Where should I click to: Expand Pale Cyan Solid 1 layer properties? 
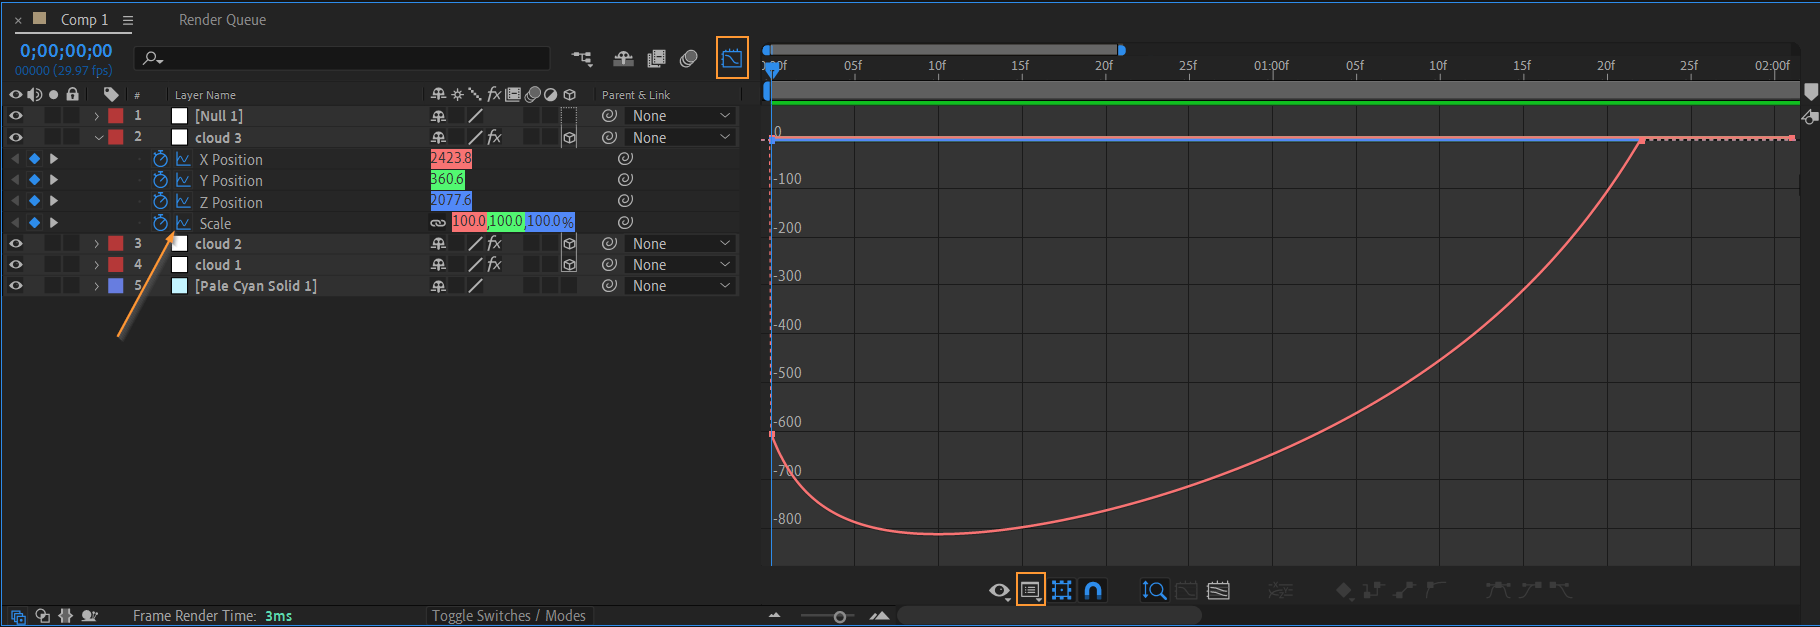coord(97,286)
